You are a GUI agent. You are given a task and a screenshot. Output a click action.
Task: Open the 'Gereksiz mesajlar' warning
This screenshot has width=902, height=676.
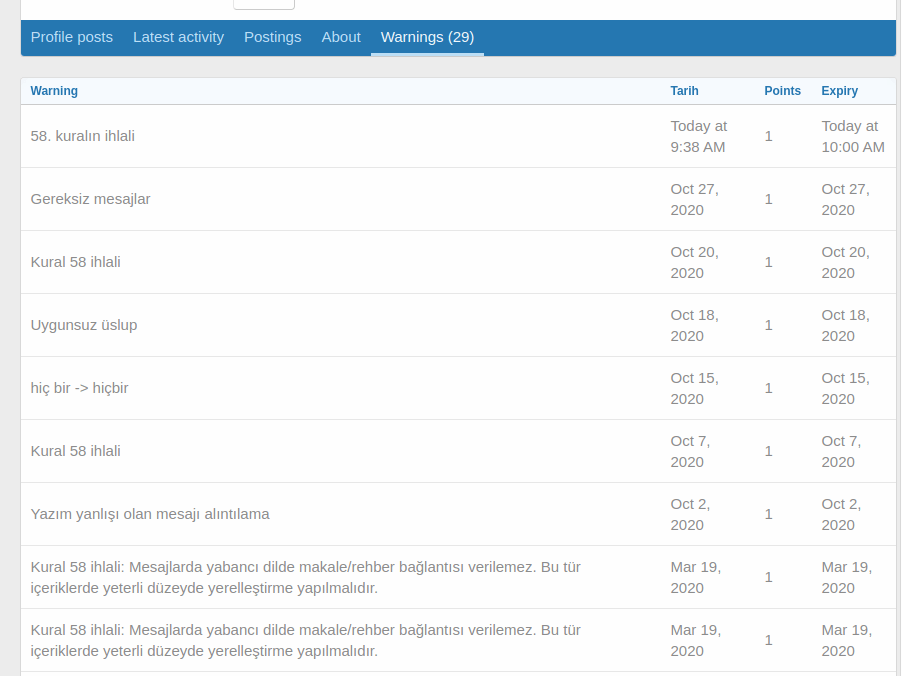tap(90, 199)
